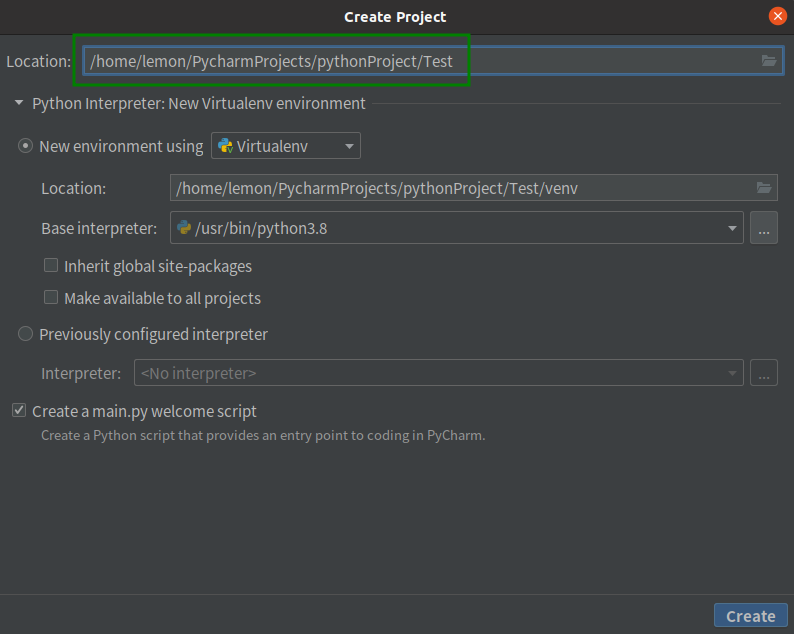This screenshot has height=634, width=794.
Task: Browse folder icon for venv location
Action: coord(764,188)
